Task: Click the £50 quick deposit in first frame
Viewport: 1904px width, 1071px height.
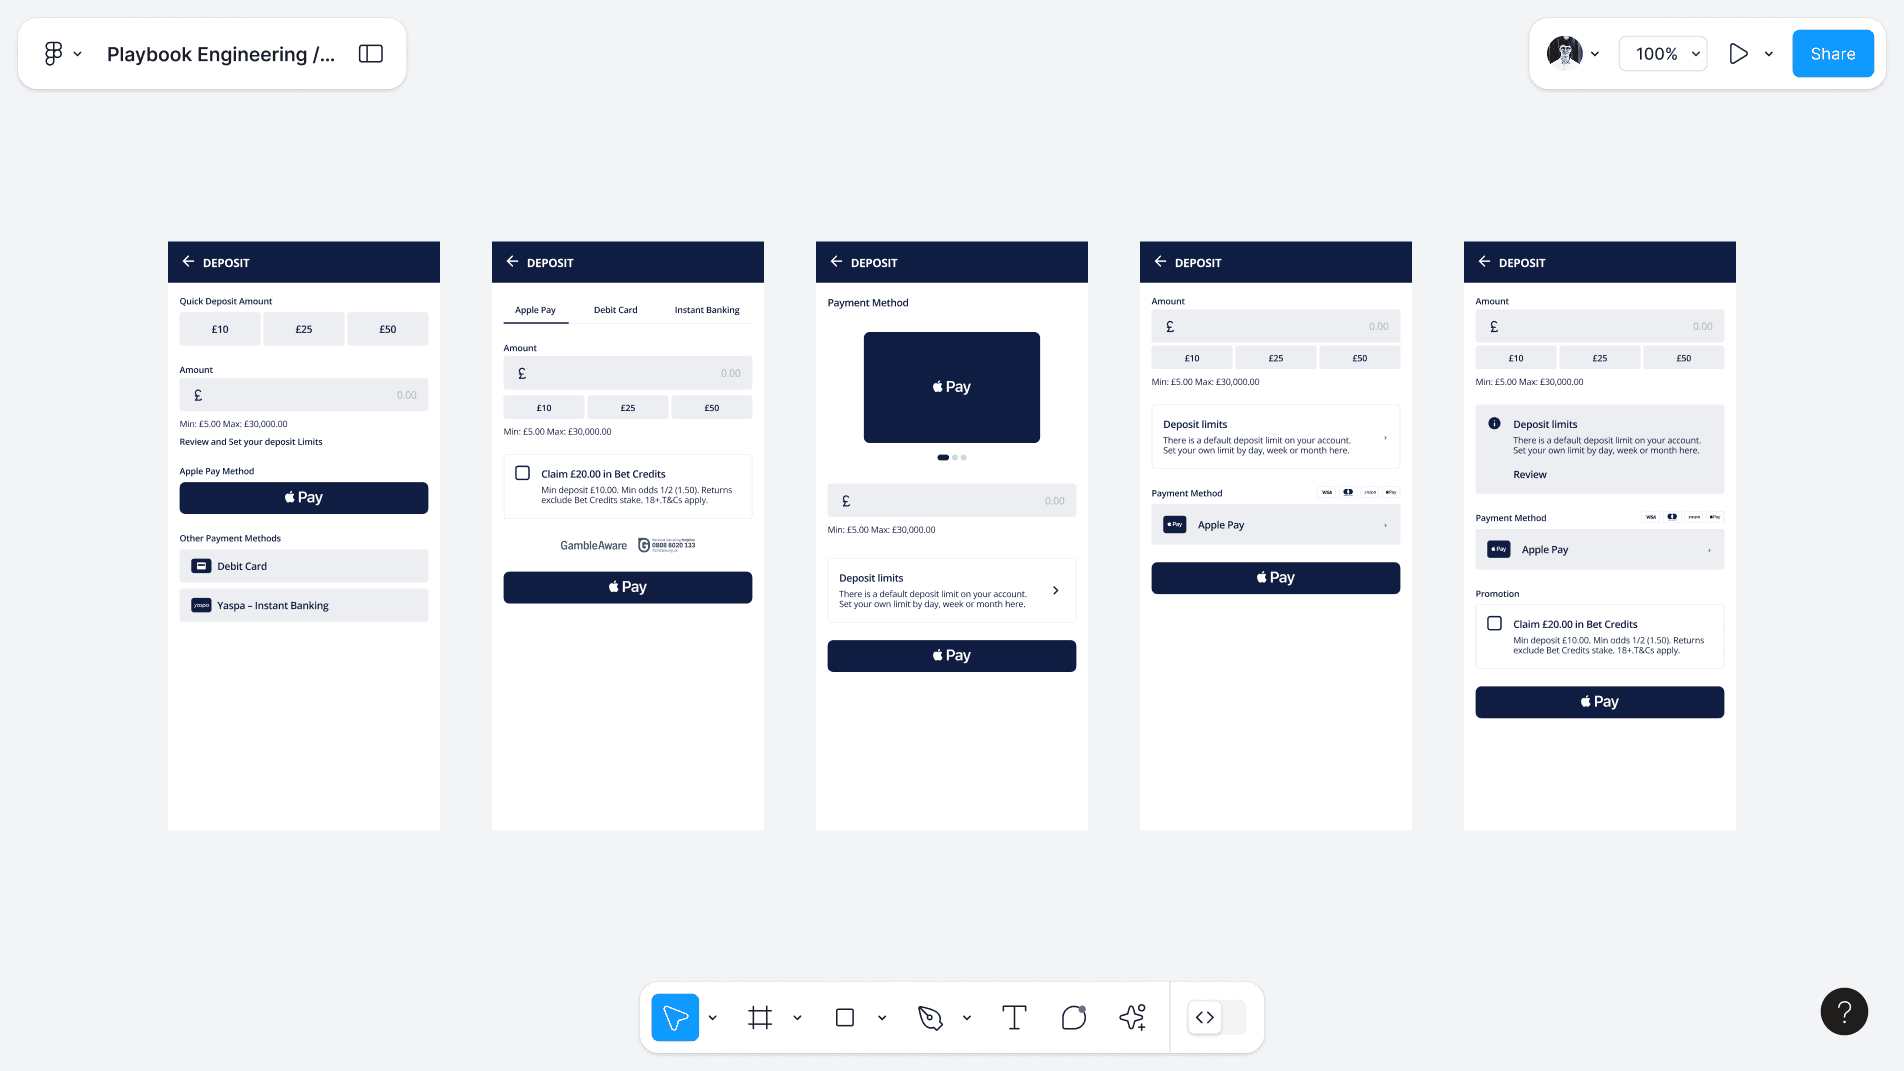Action: pyautogui.click(x=388, y=329)
